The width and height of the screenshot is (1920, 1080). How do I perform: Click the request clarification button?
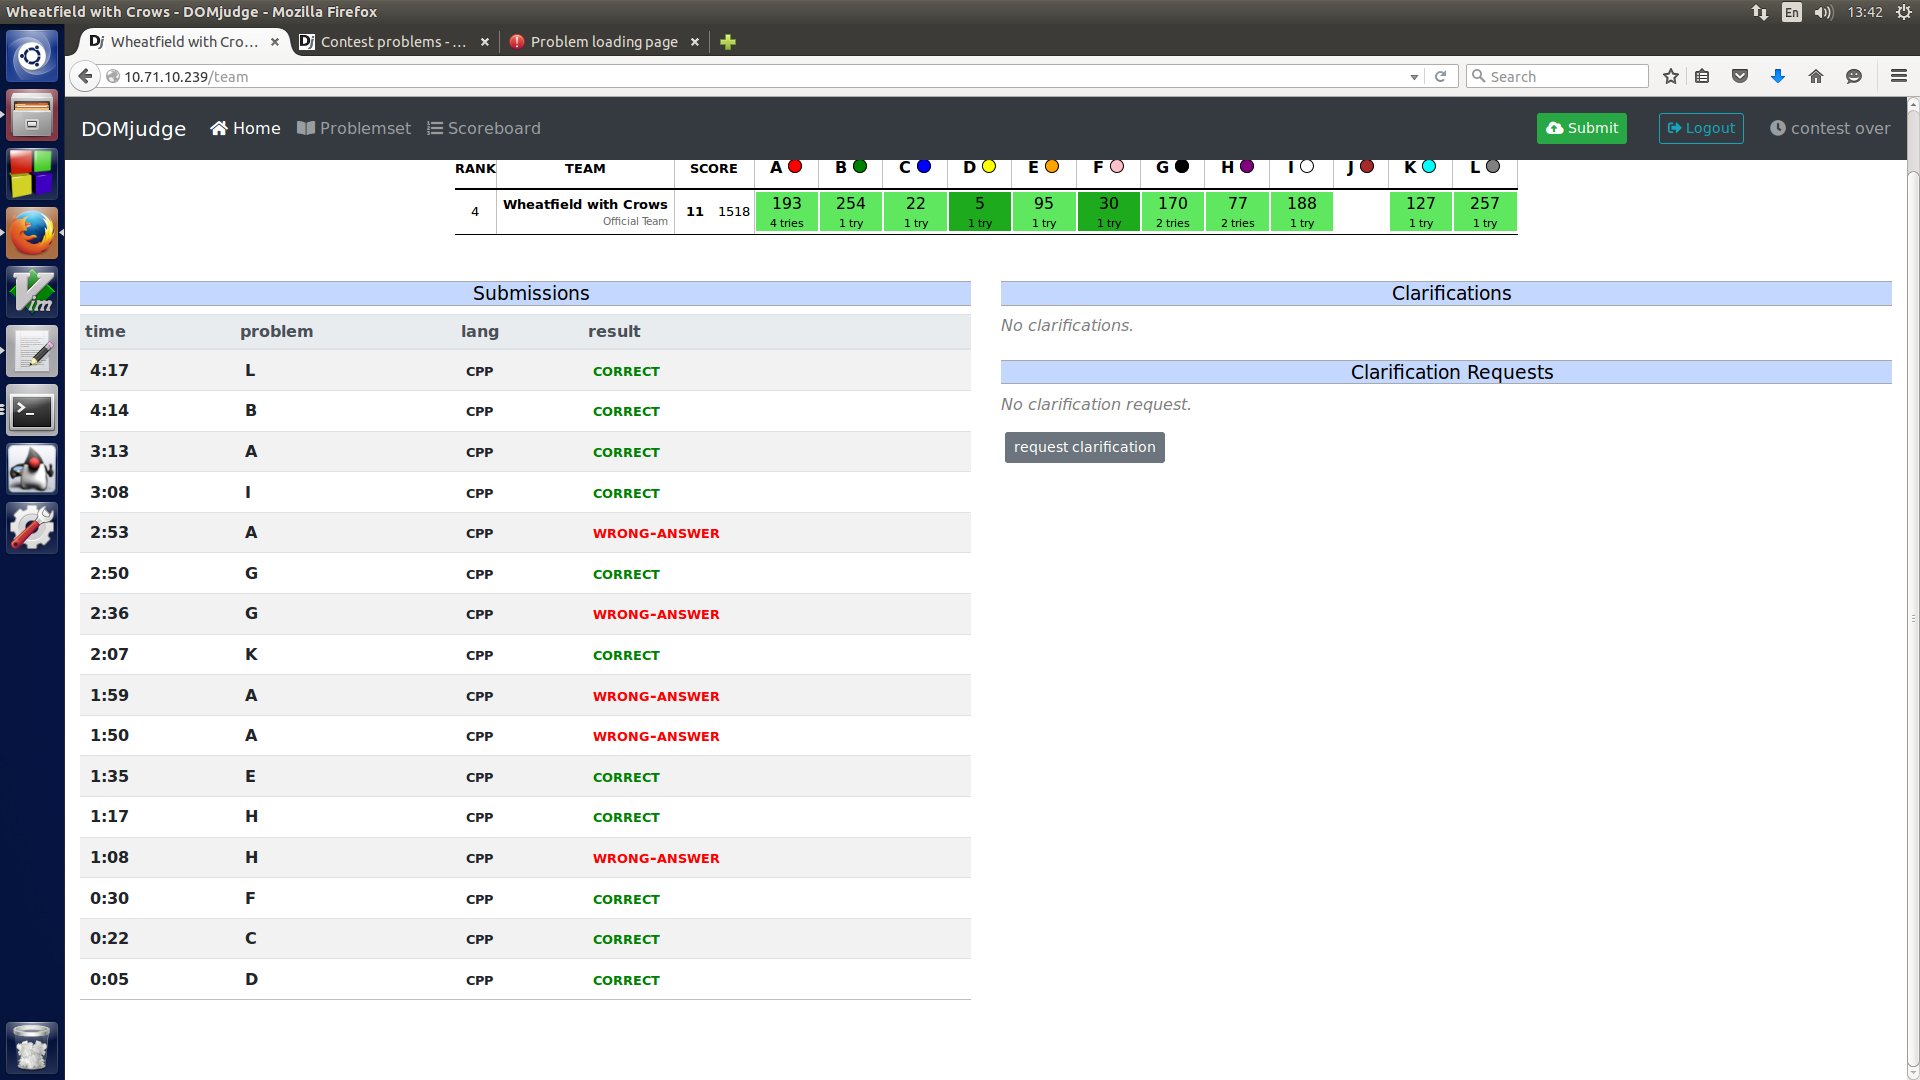coord(1084,447)
